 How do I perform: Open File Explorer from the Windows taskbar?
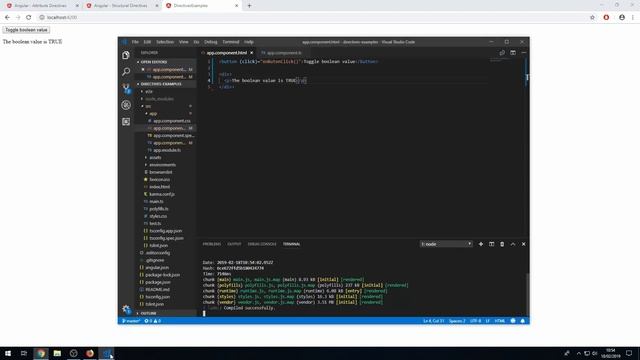pyautogui.click(x=57, y=353)
